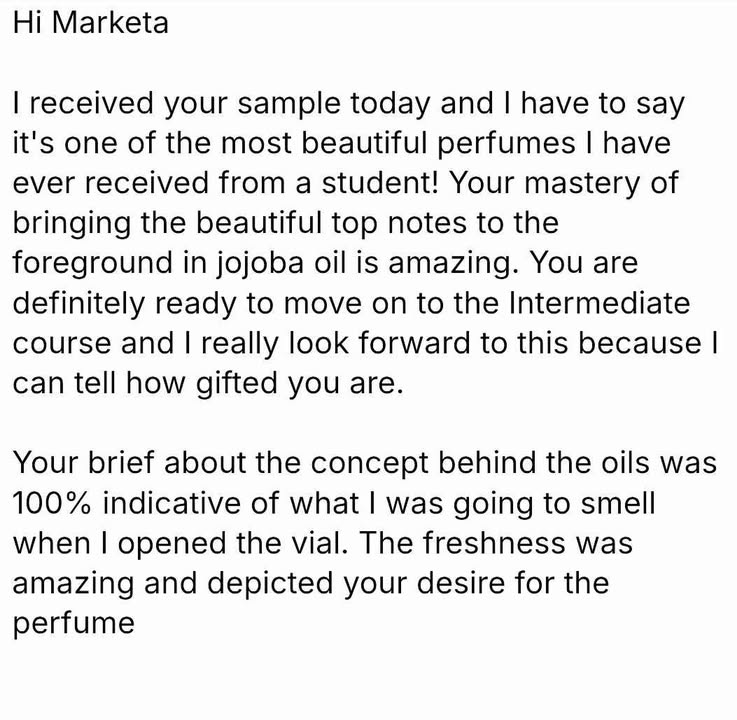Click the text "100%"
This screenshot has width=737, height=720.
(52, 503)
